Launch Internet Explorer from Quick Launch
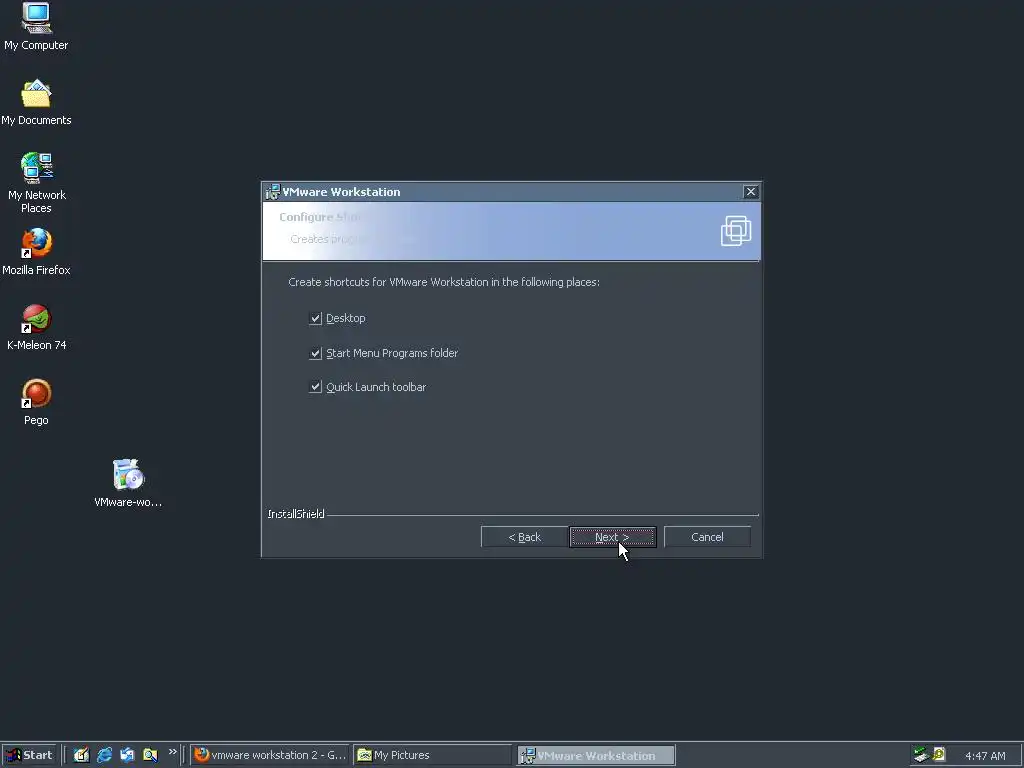This screenshot has width=1024, height=768. (104, 755)
